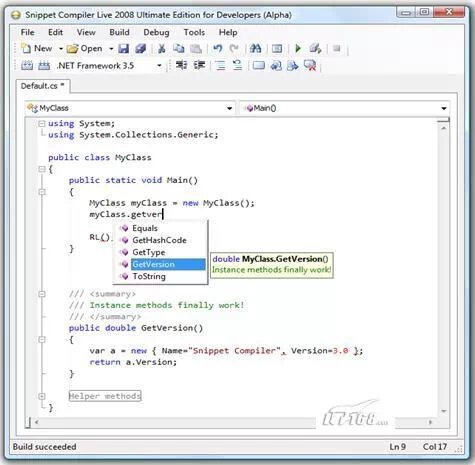Open the Edit menu
The height and width of the screenshot is (465, 475).
(55, 32)
